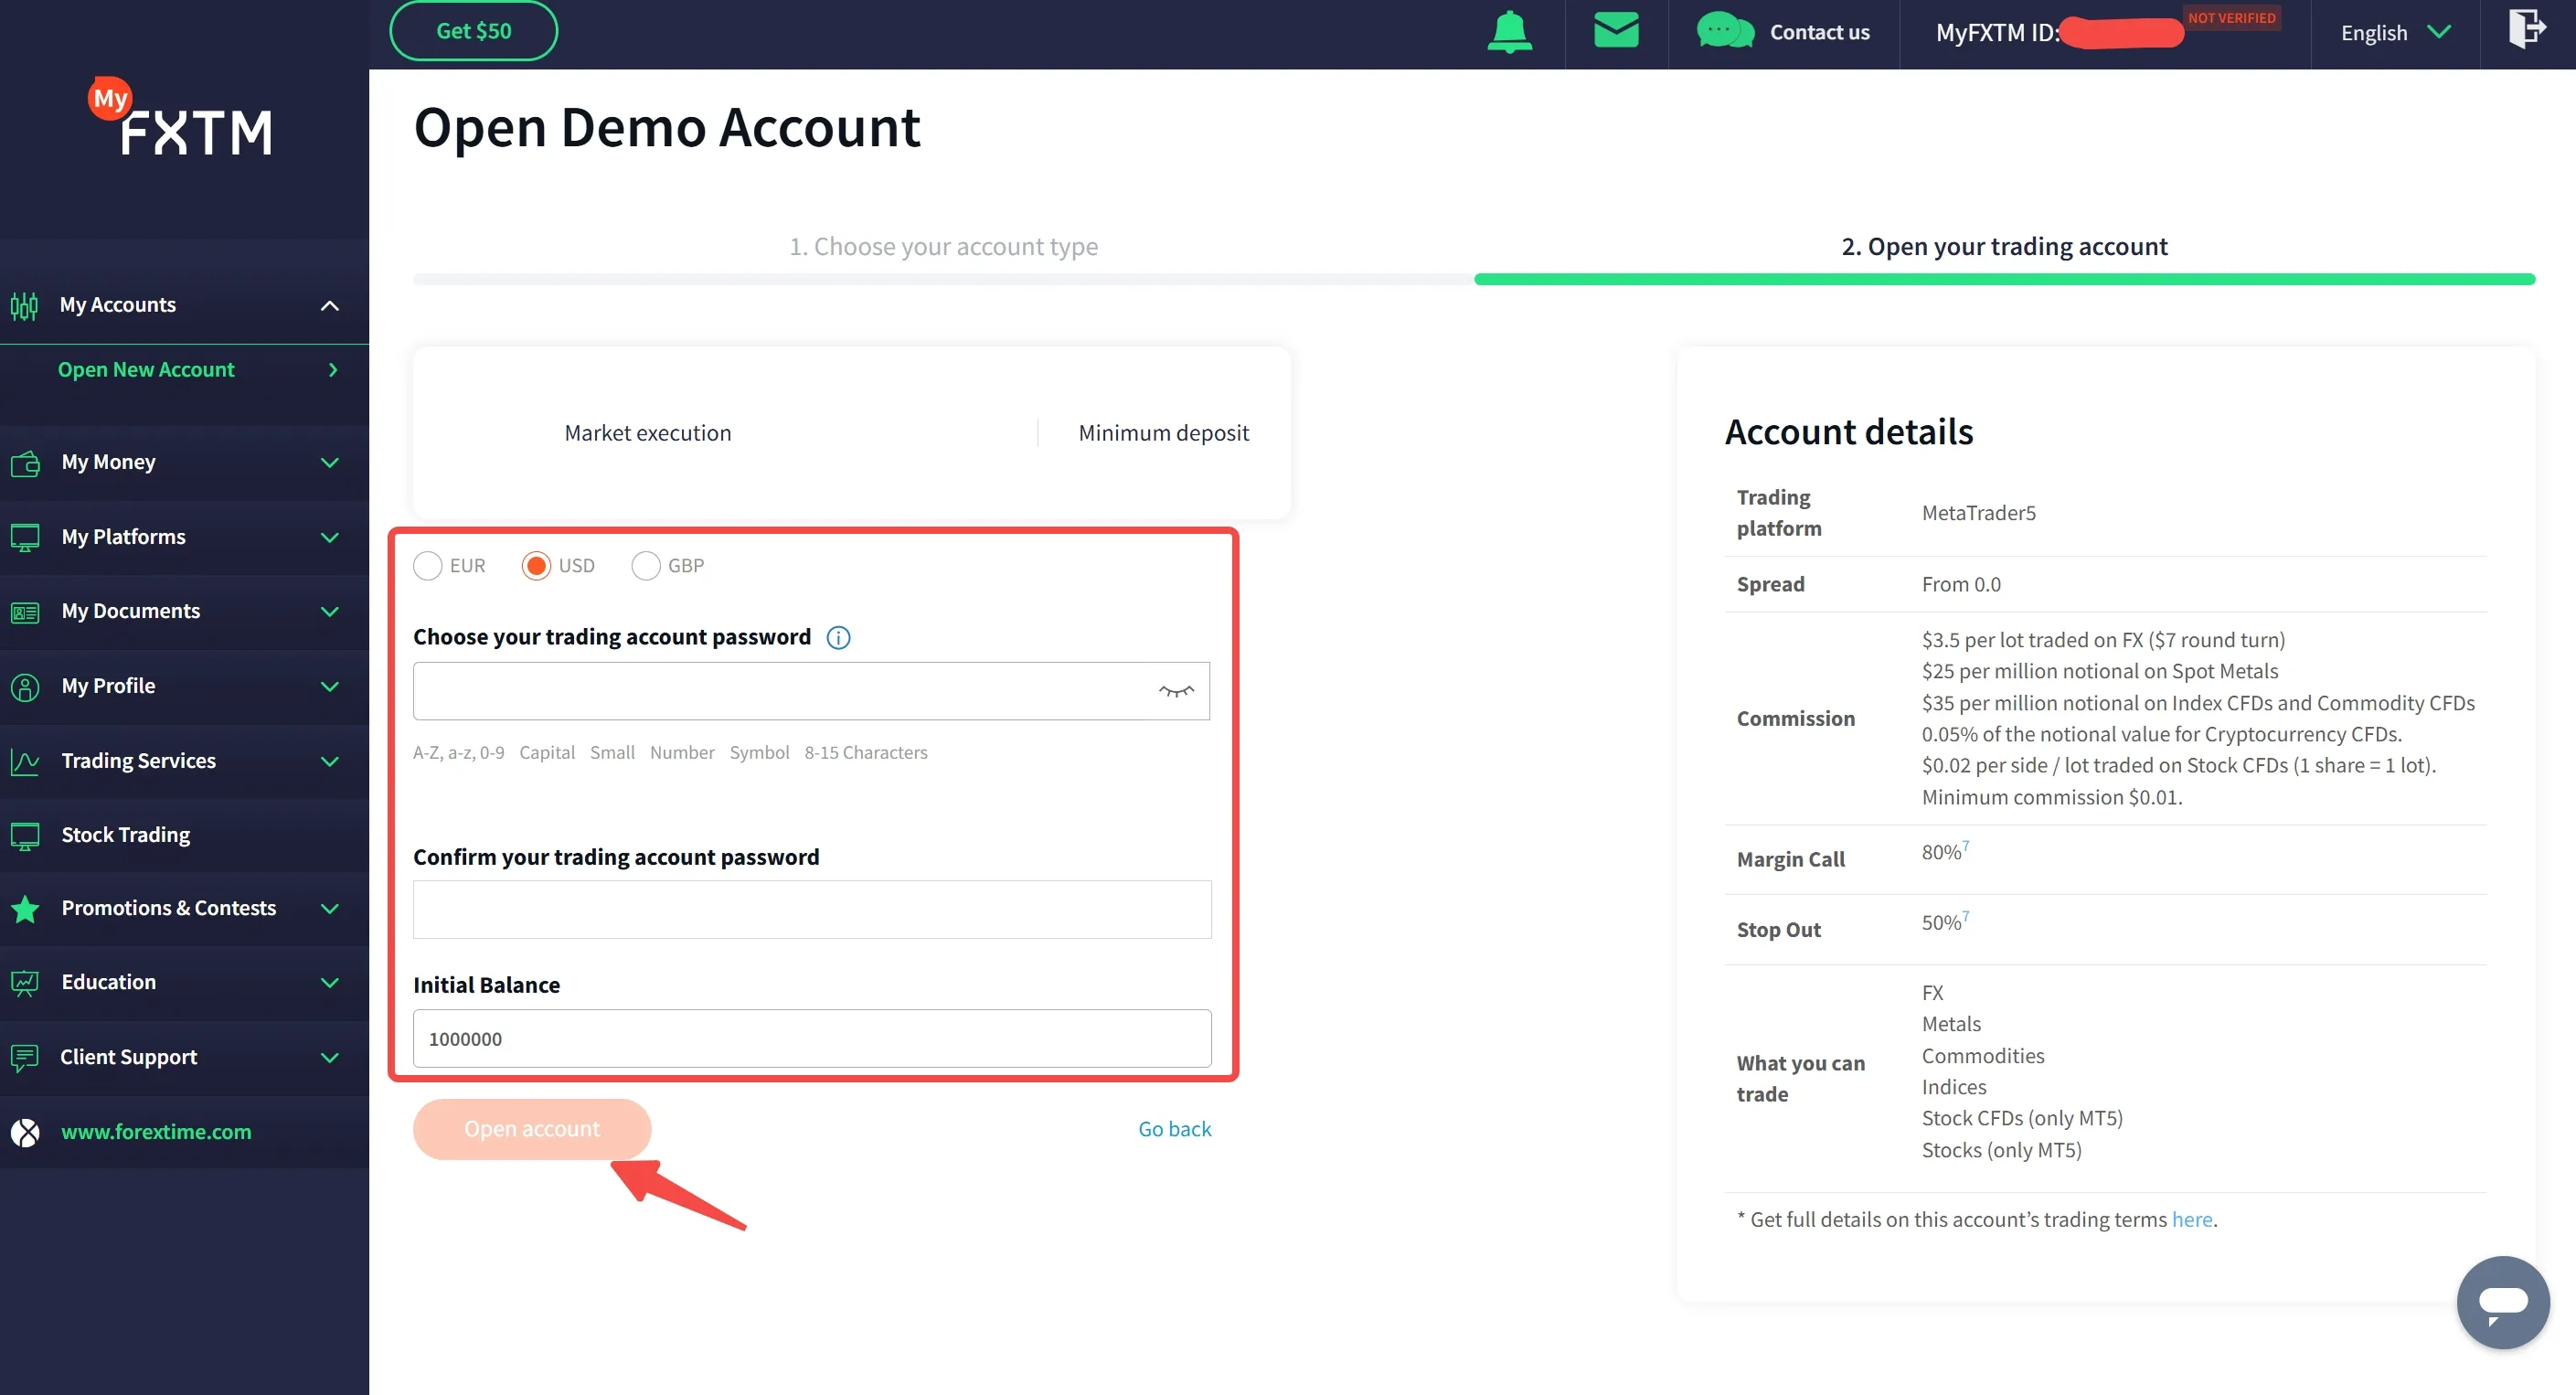Expand the My Money menu chevron
The height and width of the screenshot is (1395, 2576).
coord(330,463)
